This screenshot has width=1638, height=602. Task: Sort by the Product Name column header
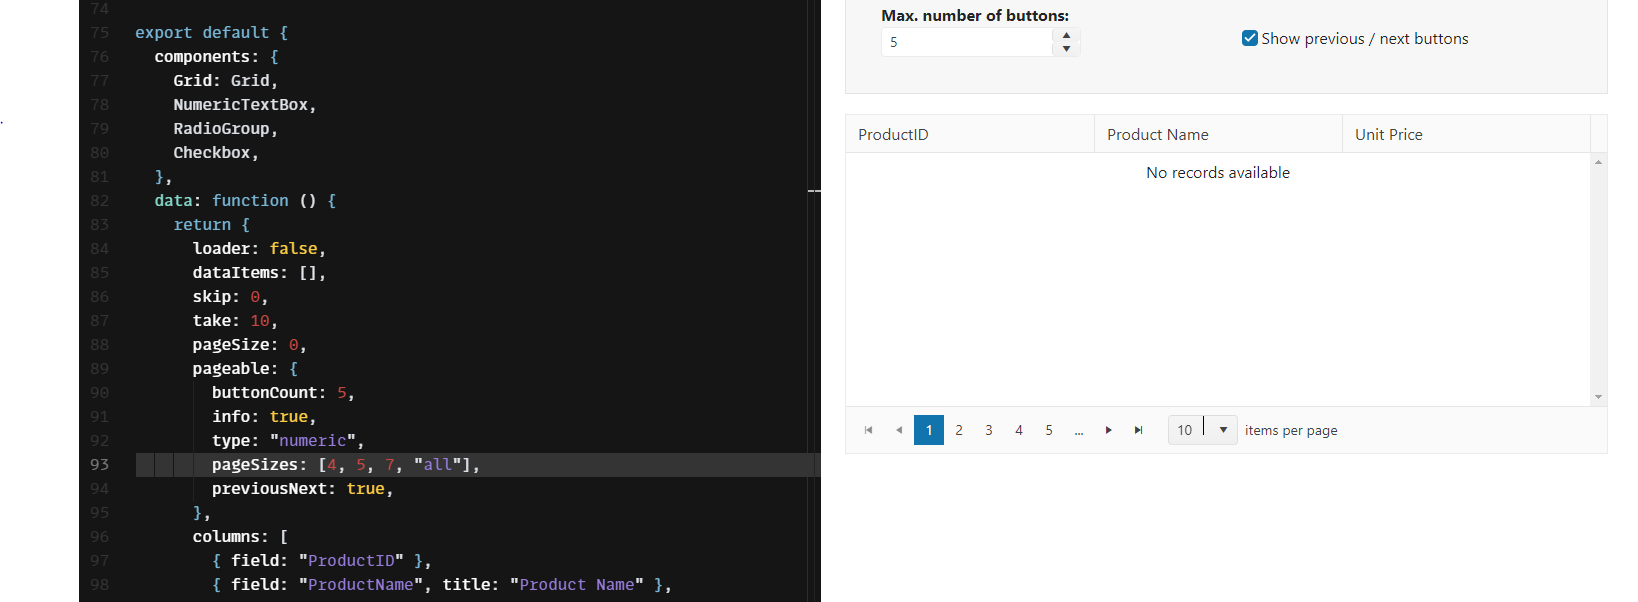1157,134
